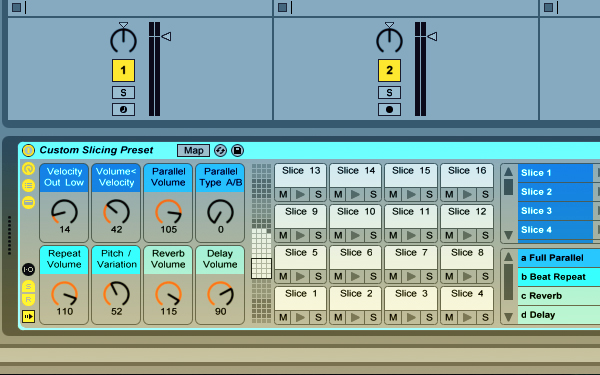This screenshot has height=375, width=600.
Task: Toggle the auto-select yellow button
Action: tap(28, 316)
